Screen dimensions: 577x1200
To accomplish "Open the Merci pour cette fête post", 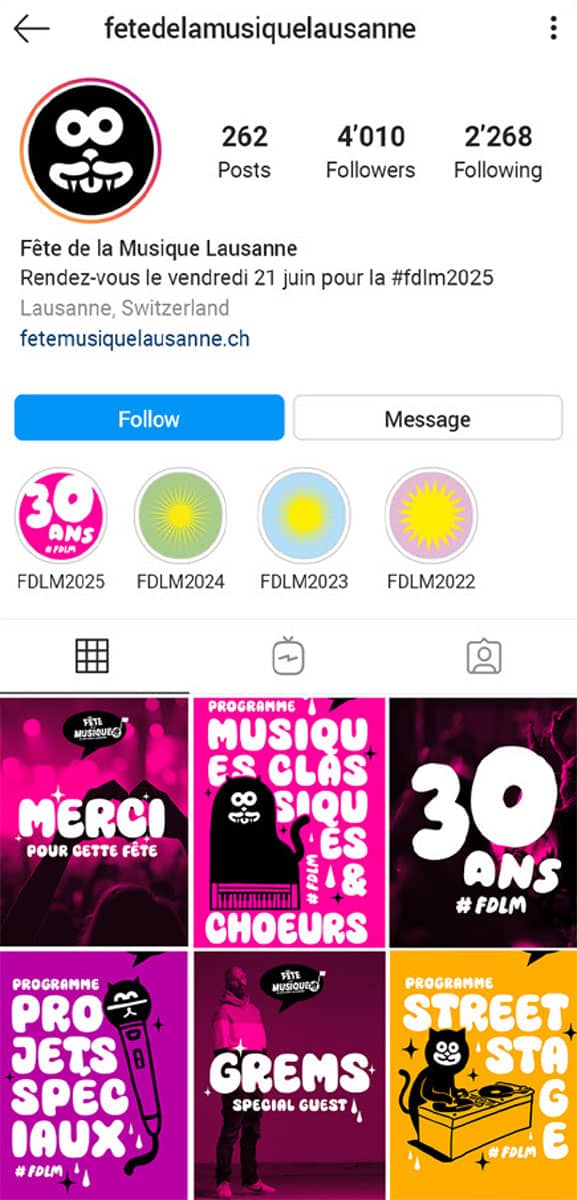I will [94, 822].
